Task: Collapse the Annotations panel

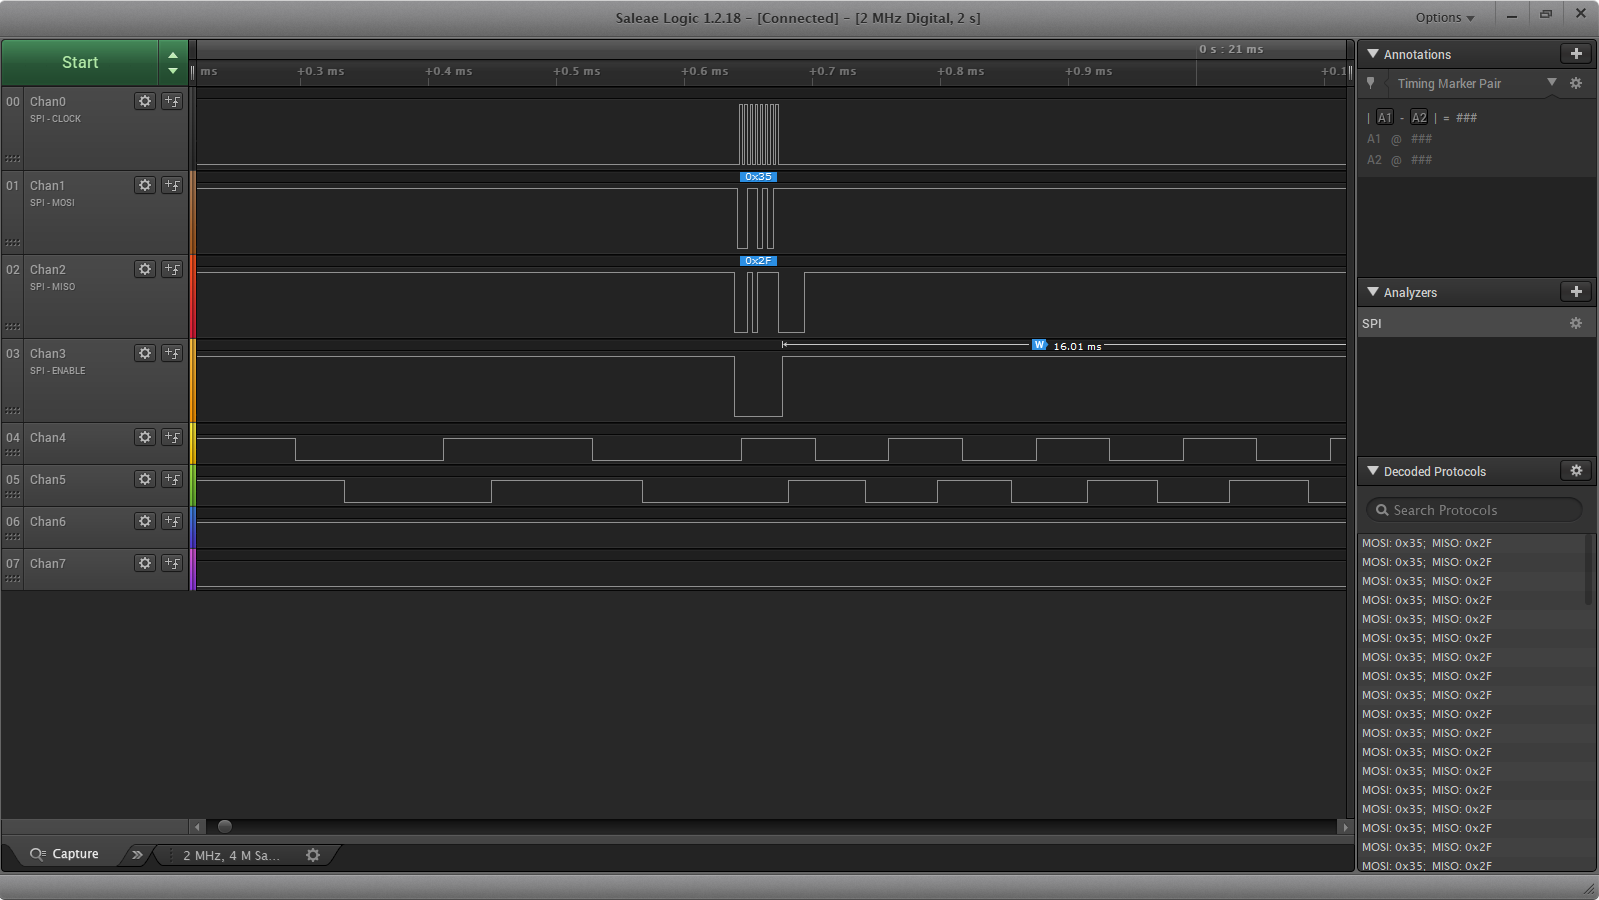Action: [x=1373, y=54]
